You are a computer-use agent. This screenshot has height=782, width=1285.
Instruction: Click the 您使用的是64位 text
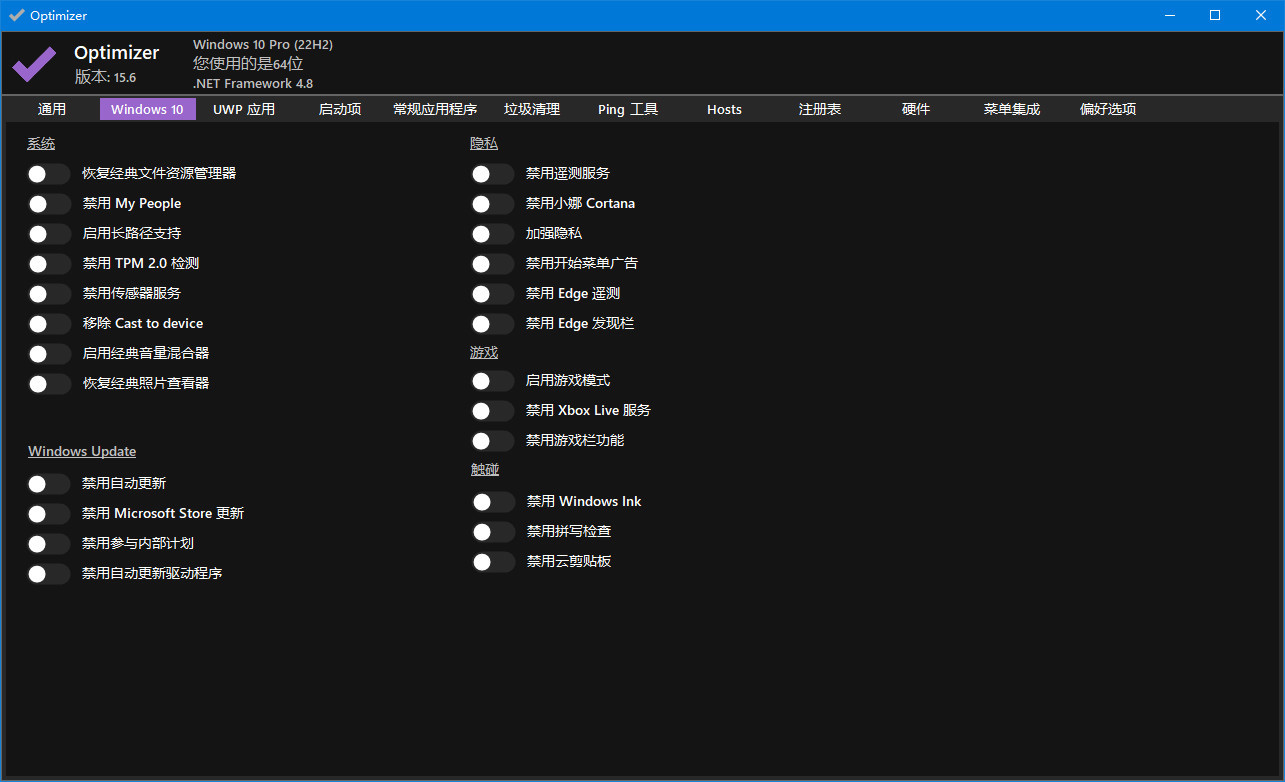[248, 64]
